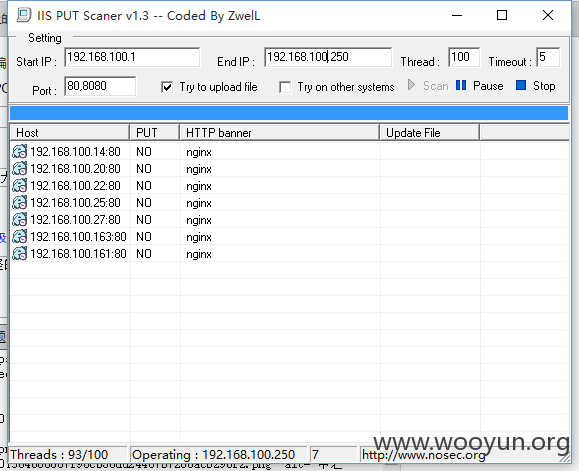
Task: Click the host icon for 192.168.100.14:80
Action: (x=20, y=151)
